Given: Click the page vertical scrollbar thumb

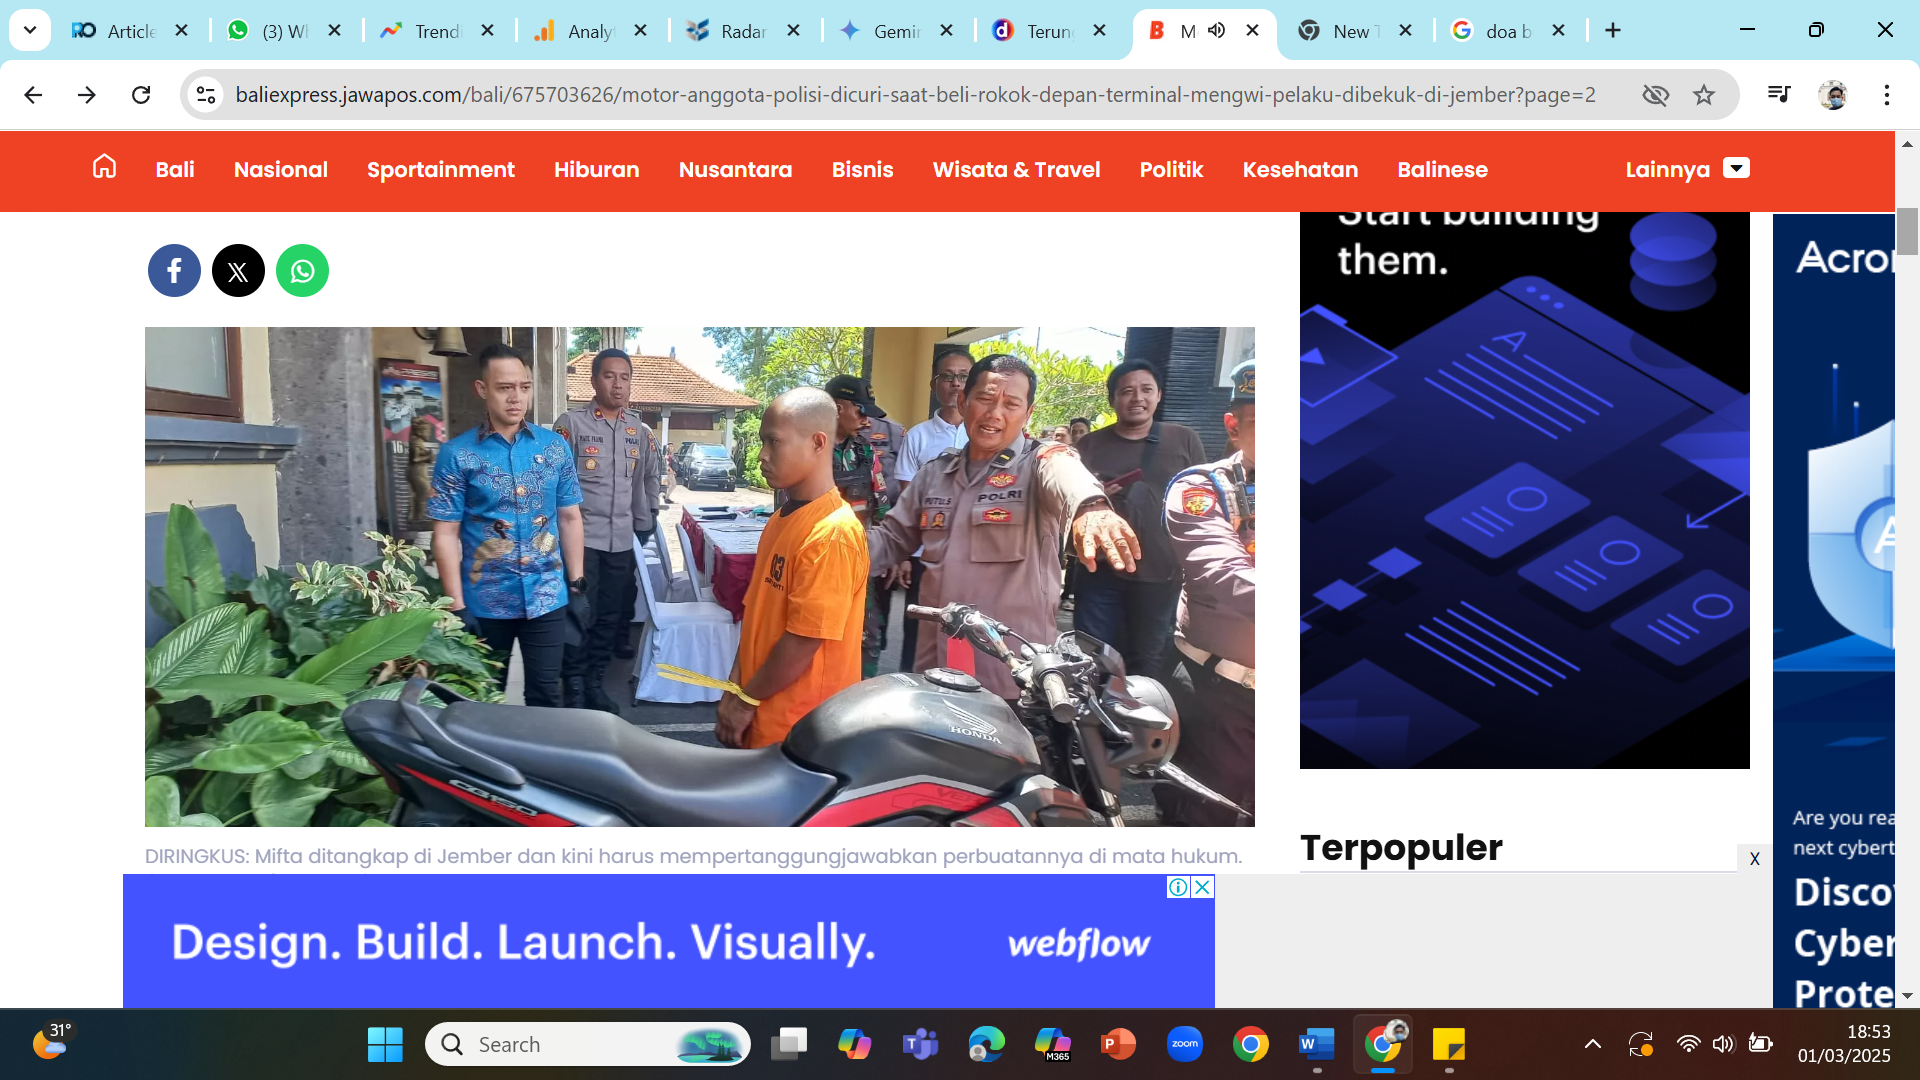Looking at the screenshot, I should click(x=1907, y=232).
